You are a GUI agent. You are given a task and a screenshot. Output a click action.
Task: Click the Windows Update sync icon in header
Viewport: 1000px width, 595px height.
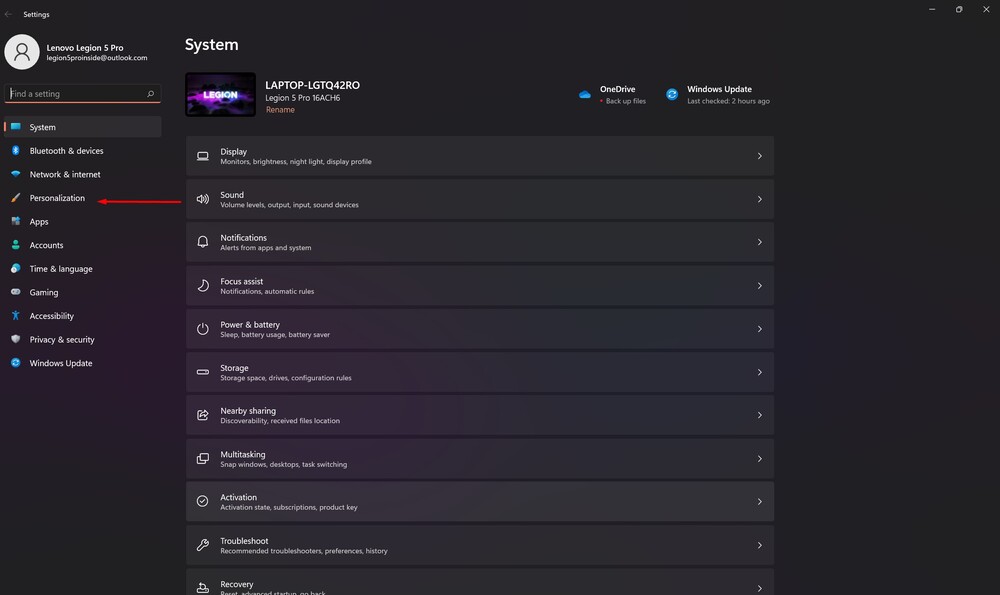(x=672, y=94)
